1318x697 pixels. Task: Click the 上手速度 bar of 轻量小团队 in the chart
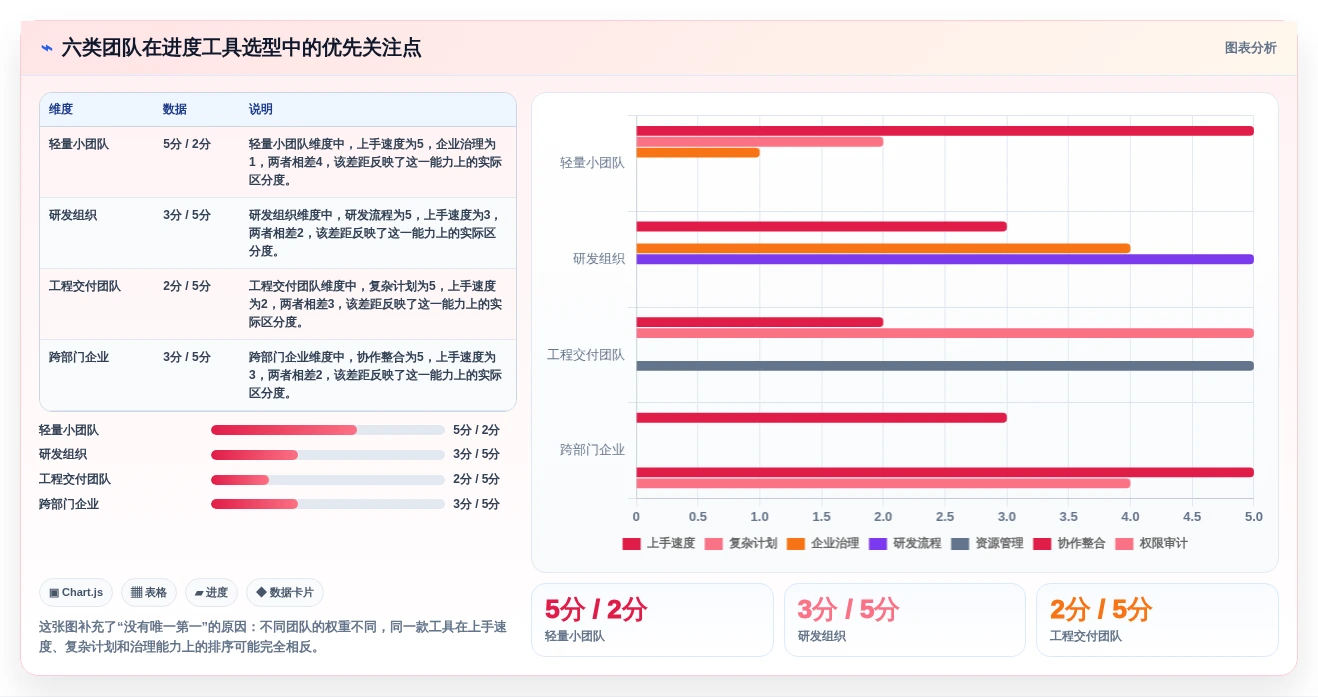945,131
